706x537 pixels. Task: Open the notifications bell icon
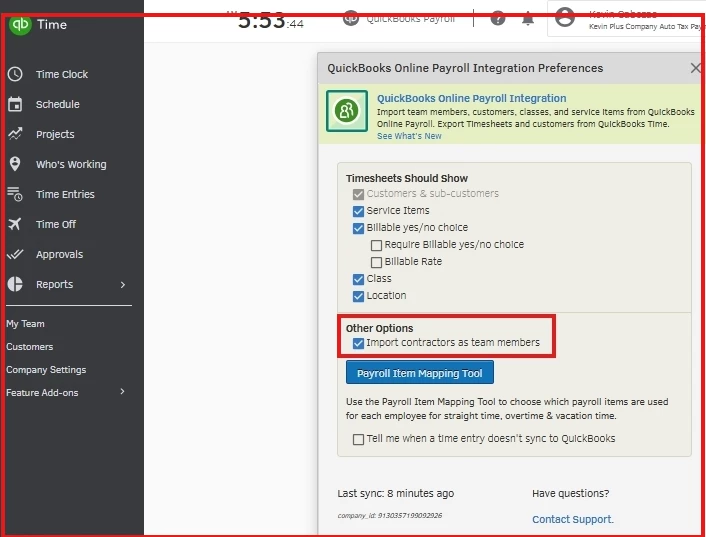tap(528, 19)
